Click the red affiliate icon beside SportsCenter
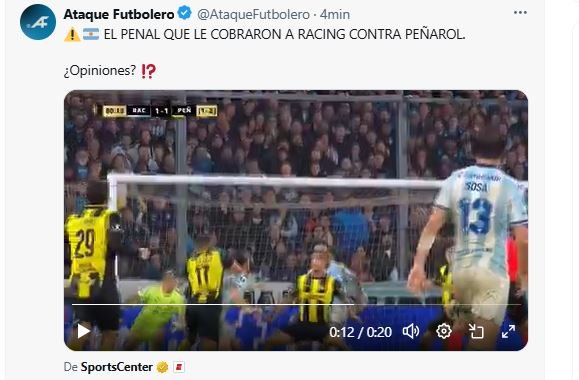Viewport: 579px width, 380px height. tap(179, 367)
